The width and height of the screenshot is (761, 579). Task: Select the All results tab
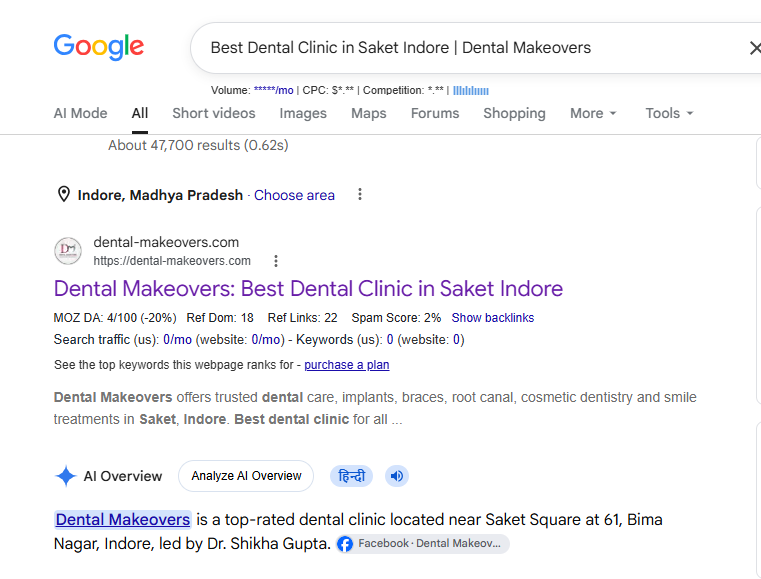point(140,113)
